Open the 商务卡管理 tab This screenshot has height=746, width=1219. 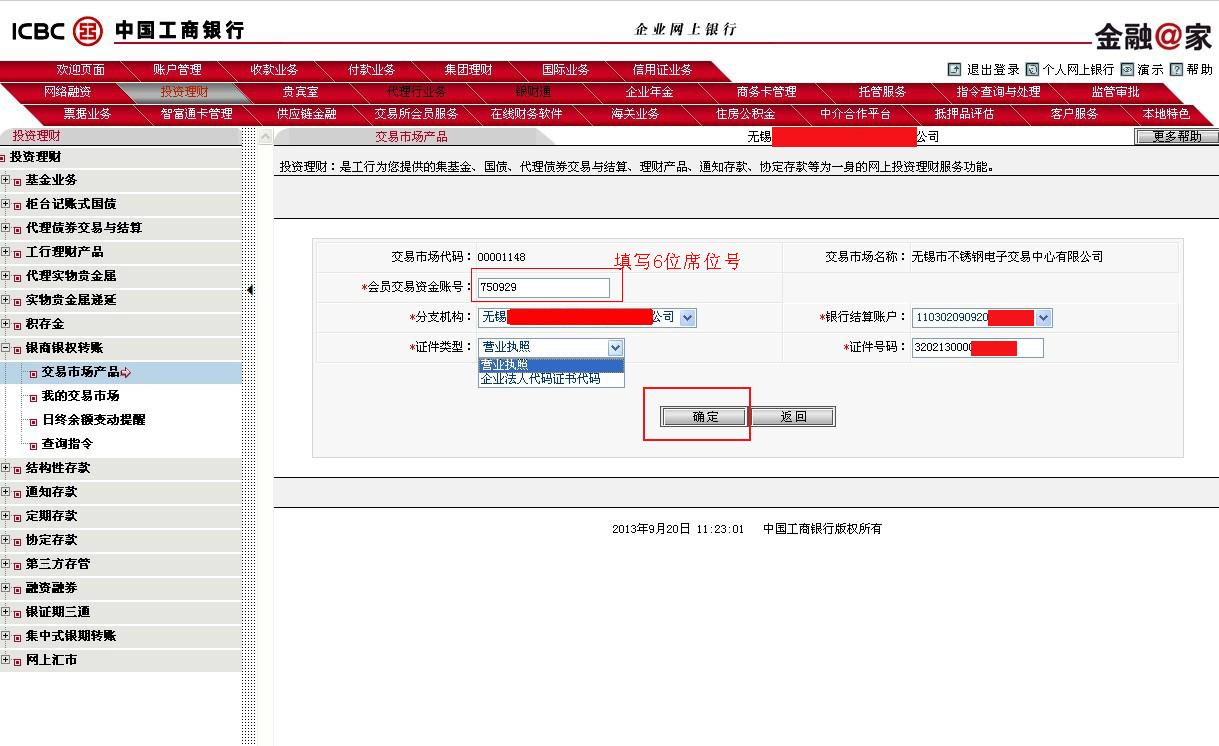(x=767, y=92)
